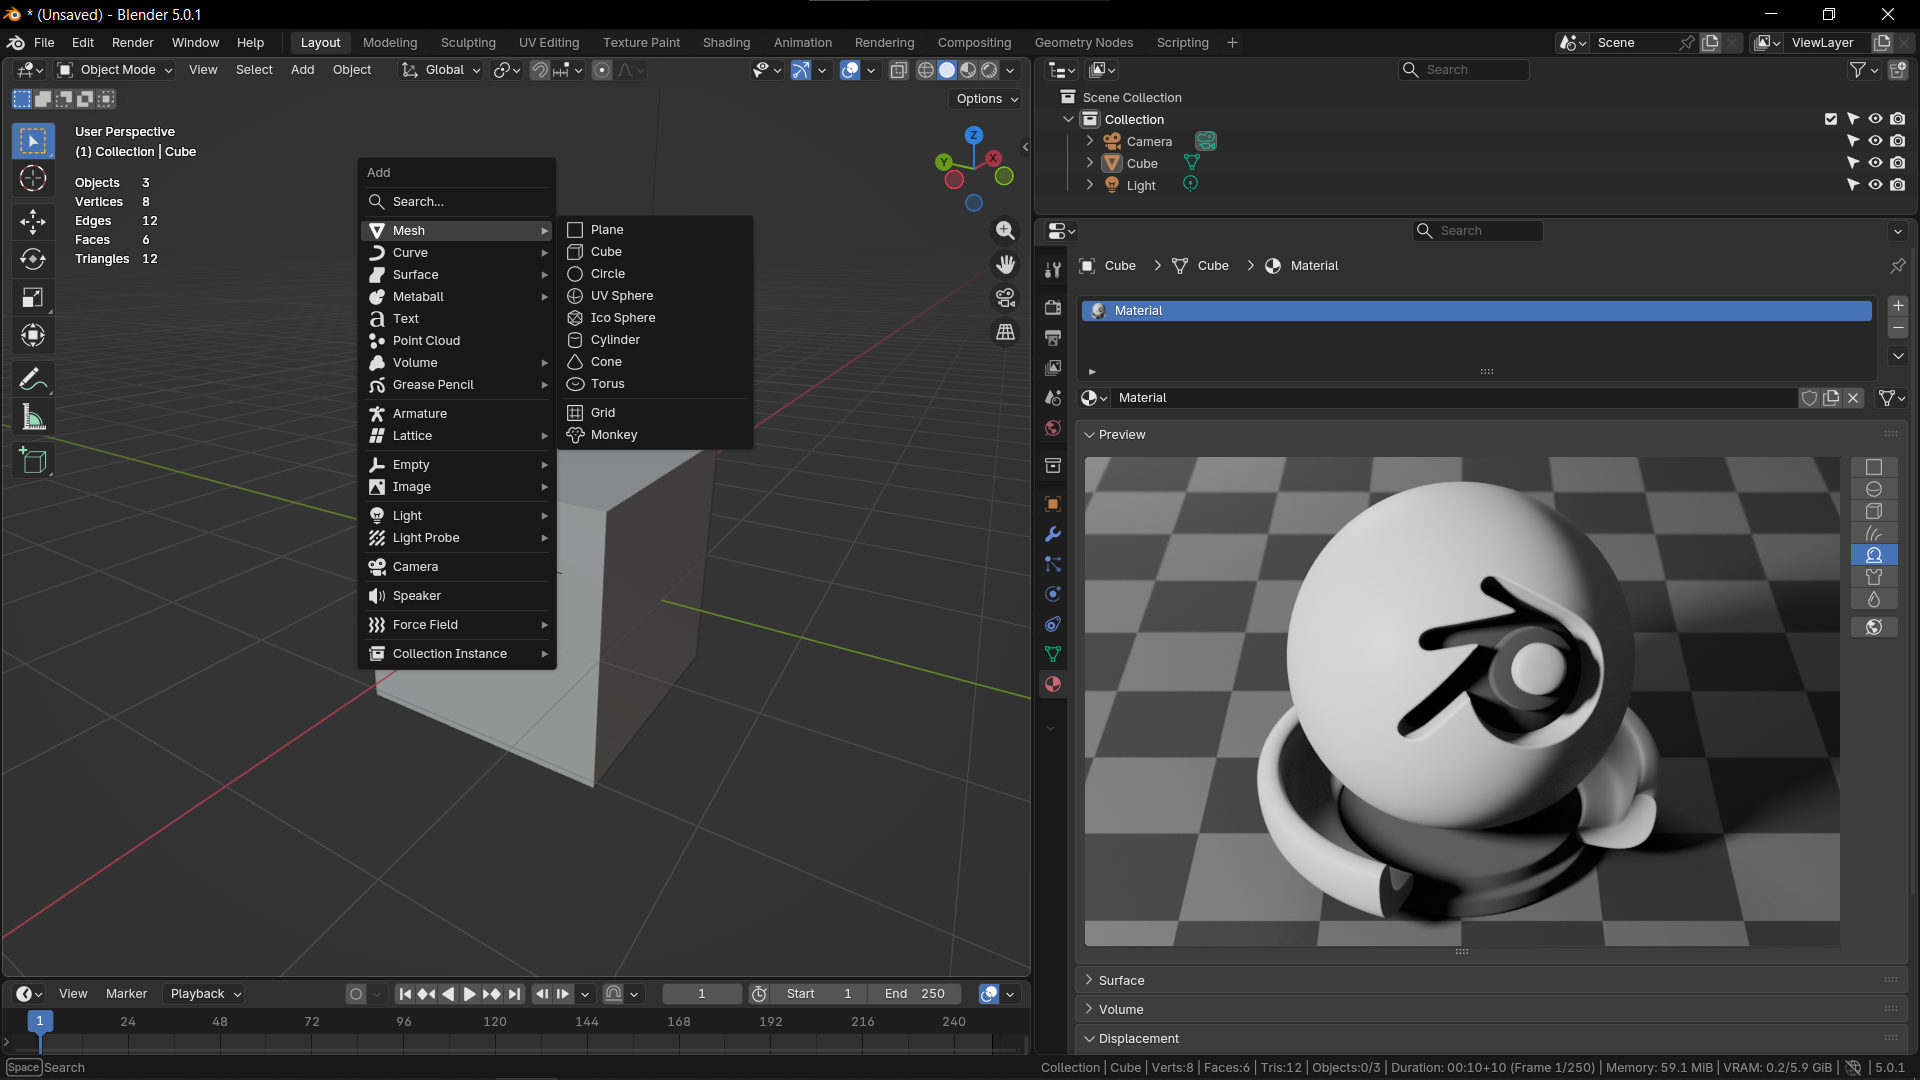Viewport: 1920px width, 1080px height.
Task: Open the Material properties tab
Action: pyautogui.click(x=1052, y=685)
